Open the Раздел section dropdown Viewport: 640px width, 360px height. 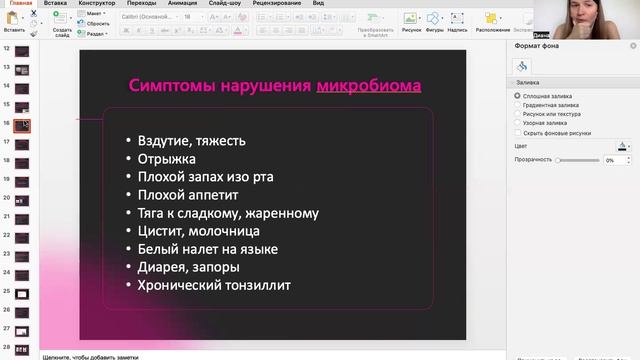click(x=93, y=34)
